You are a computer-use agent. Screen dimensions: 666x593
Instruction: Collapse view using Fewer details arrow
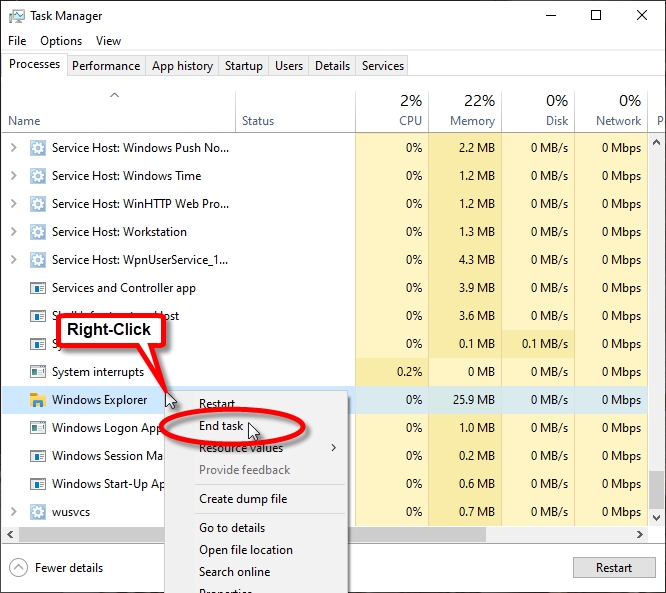(x=19, y=568)
